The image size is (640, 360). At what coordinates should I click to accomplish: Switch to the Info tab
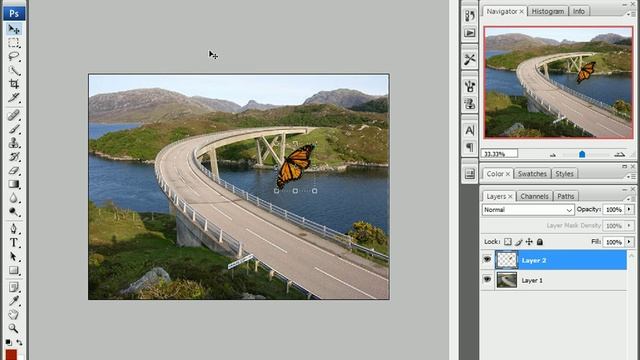pos(579,11)
